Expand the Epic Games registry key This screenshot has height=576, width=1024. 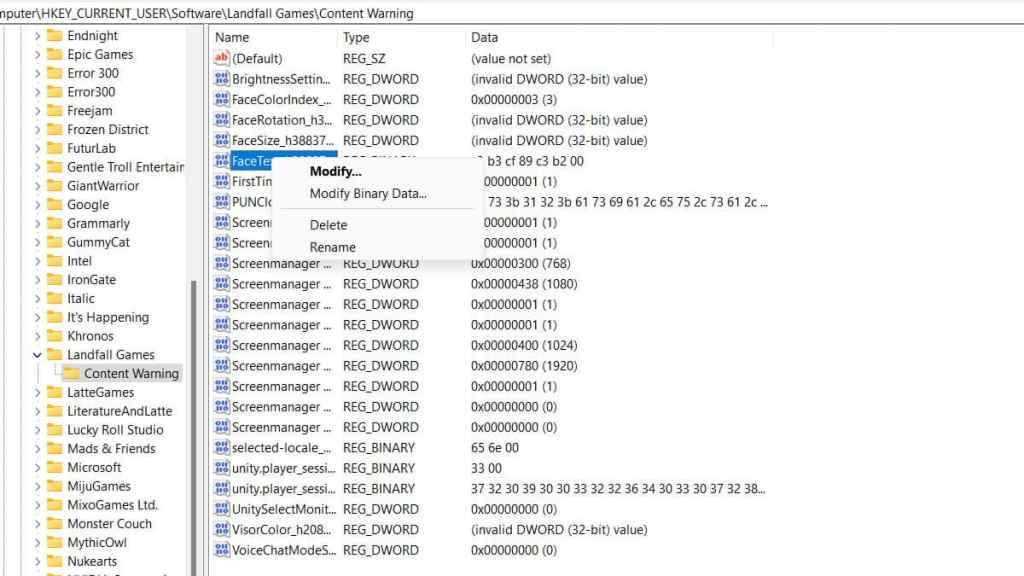(38, 55)
